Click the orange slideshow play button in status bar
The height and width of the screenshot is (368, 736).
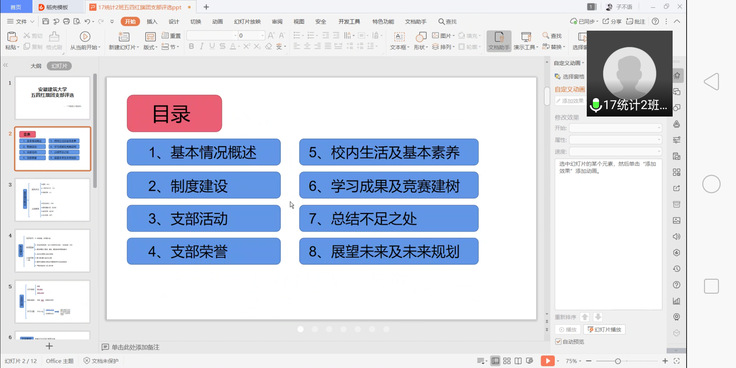pyautogui.click(x=547, y=360)
